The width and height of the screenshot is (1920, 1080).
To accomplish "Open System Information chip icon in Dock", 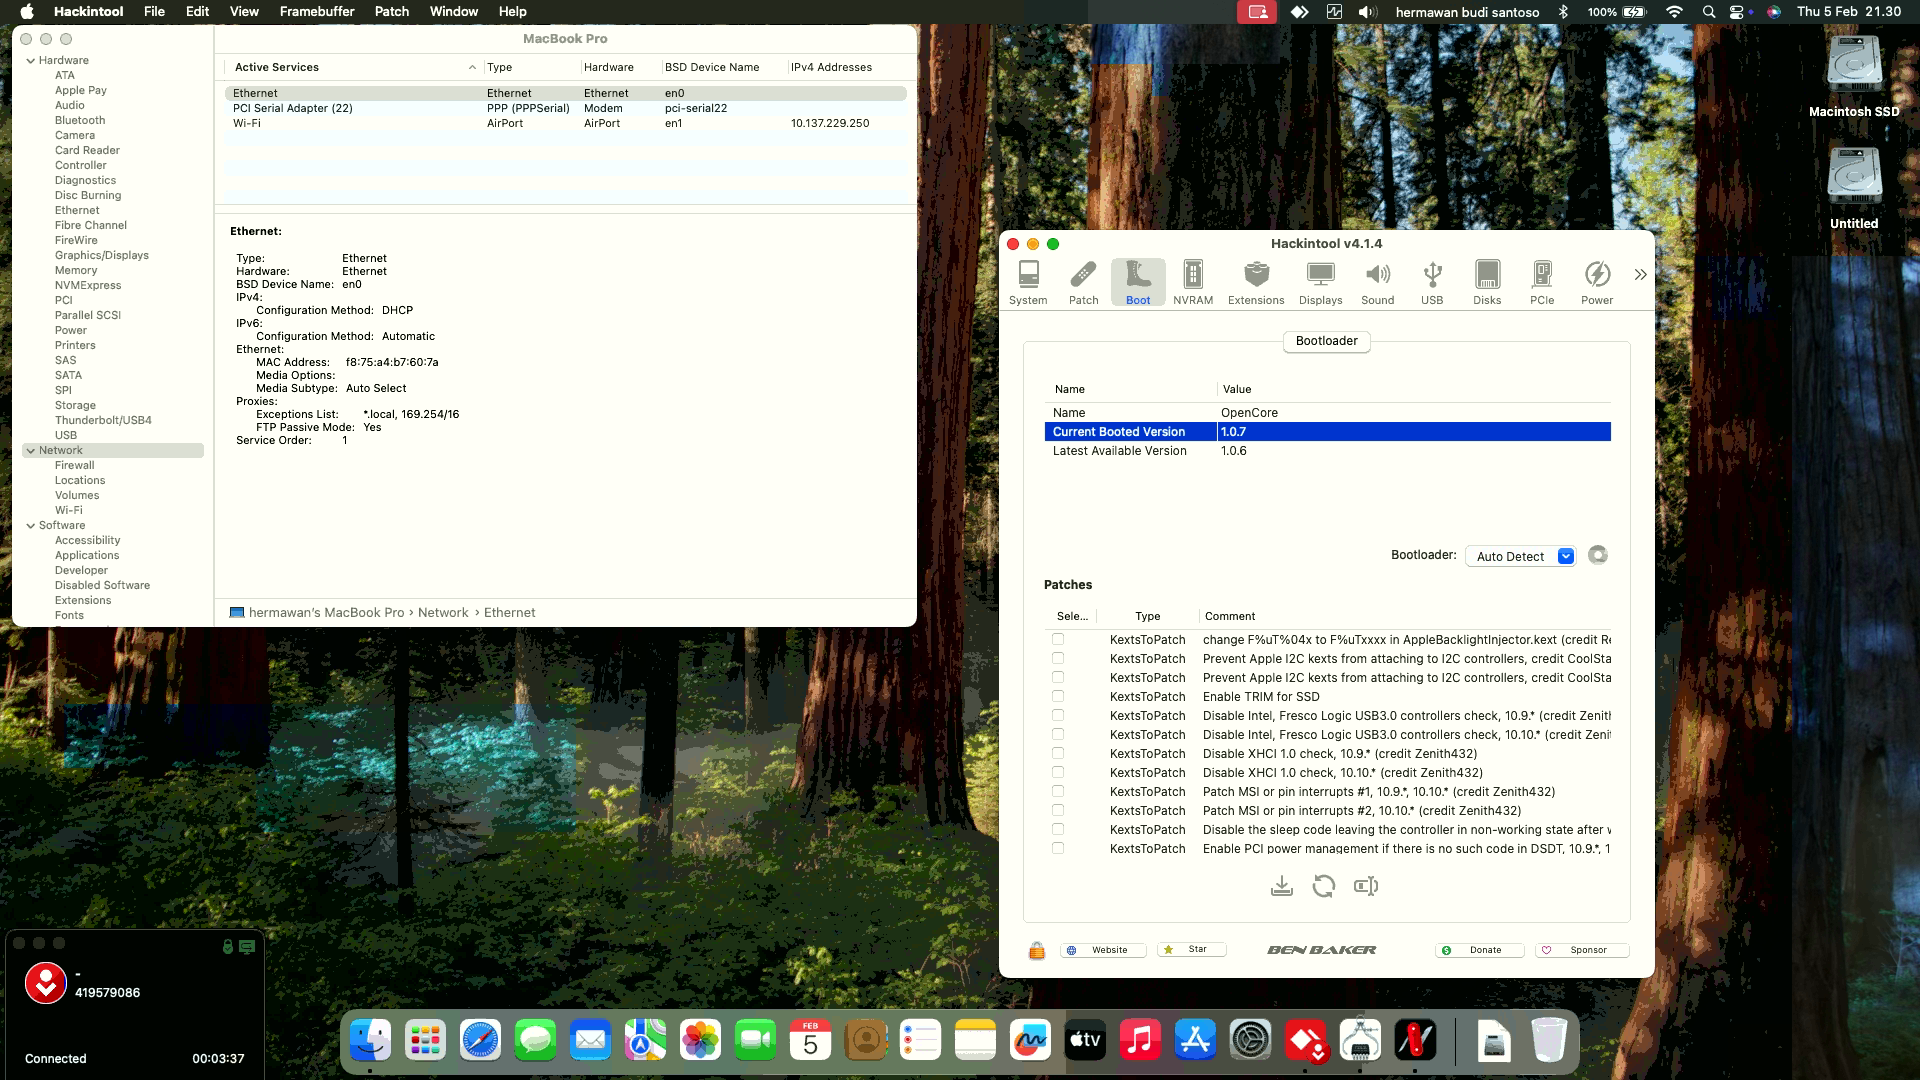I will pyautogui.click(x=1360, y=1041).
